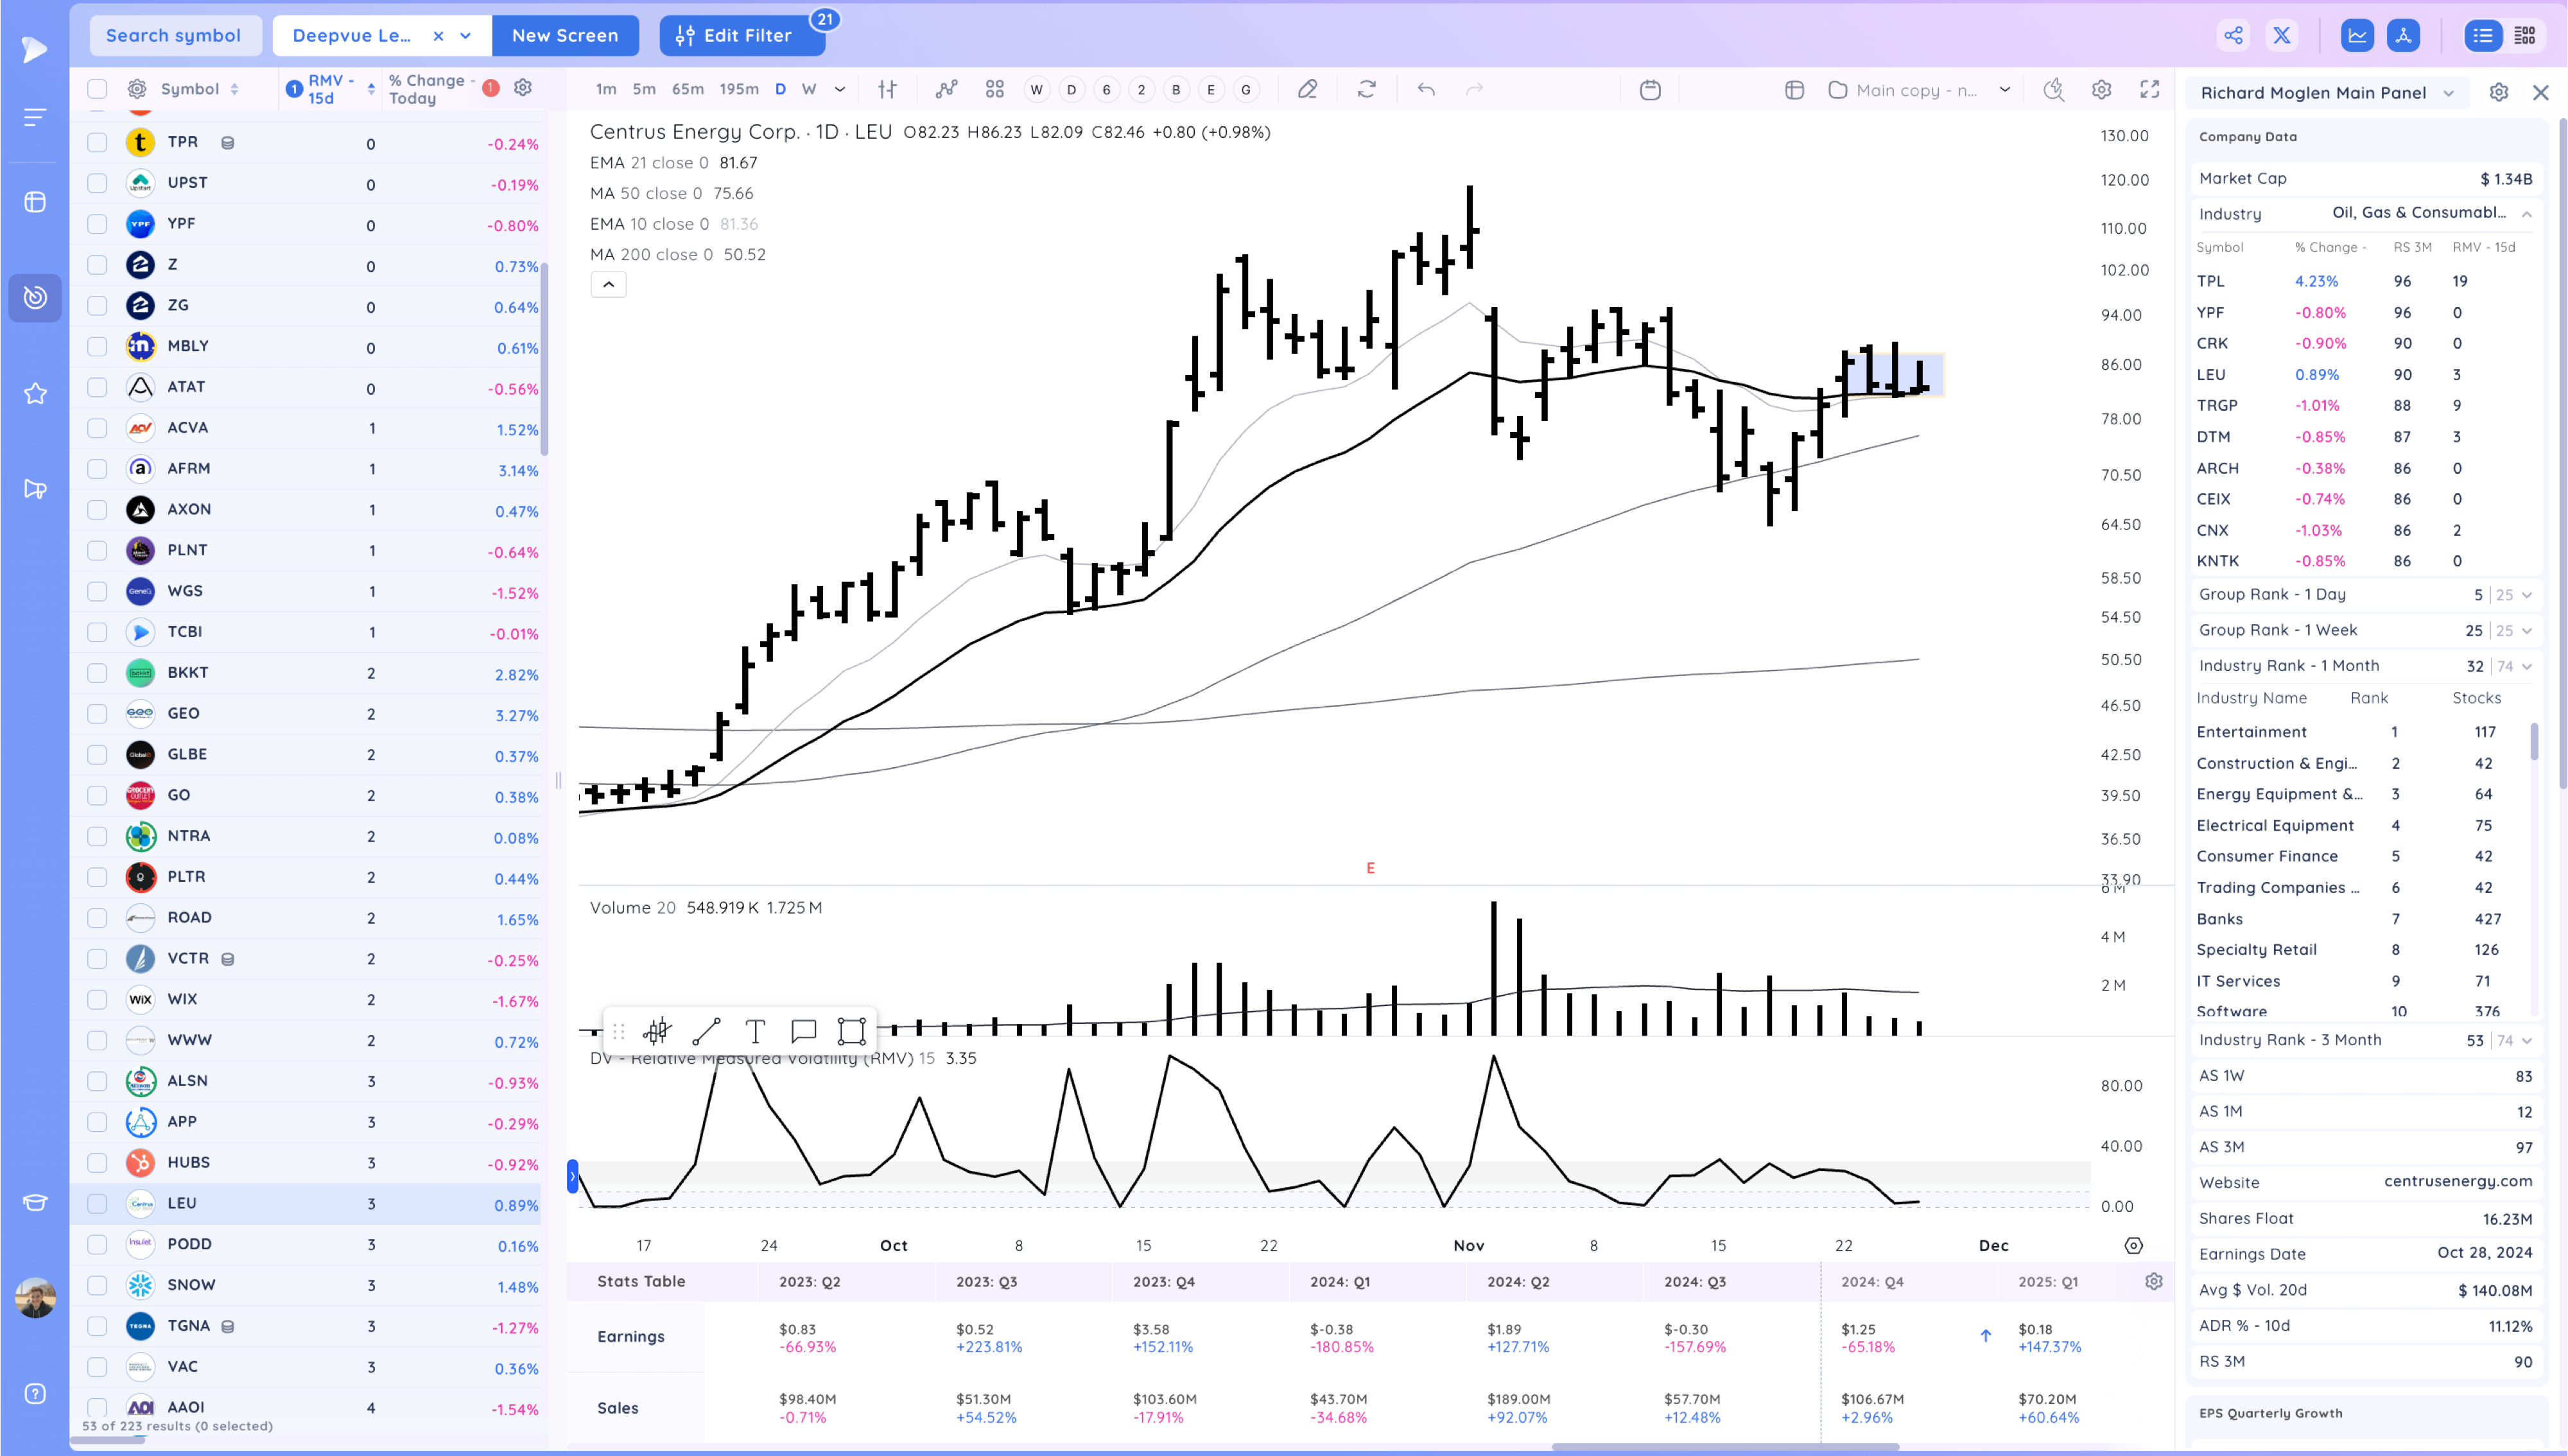This screenshot has height=1456, width=2568.
Task: Check the UPST row checkbox
Action: coord(97,183)
